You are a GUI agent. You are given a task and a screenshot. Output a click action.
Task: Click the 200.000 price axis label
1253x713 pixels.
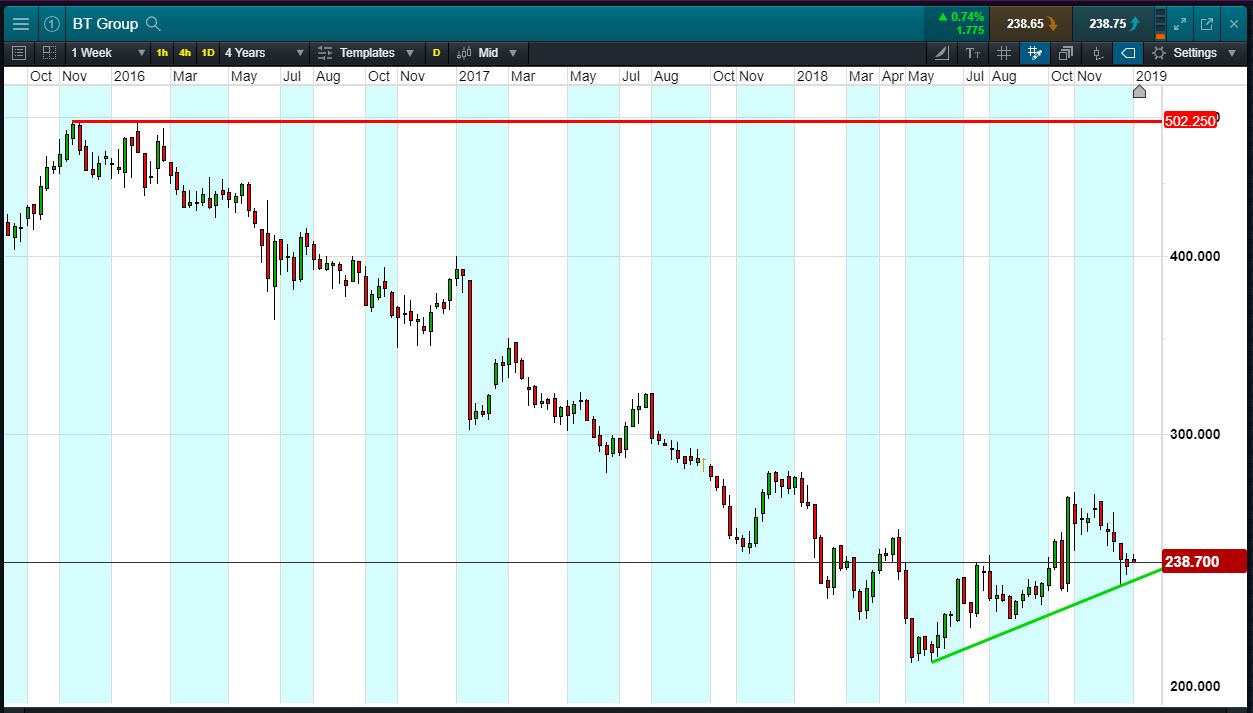coord(1195,686)
